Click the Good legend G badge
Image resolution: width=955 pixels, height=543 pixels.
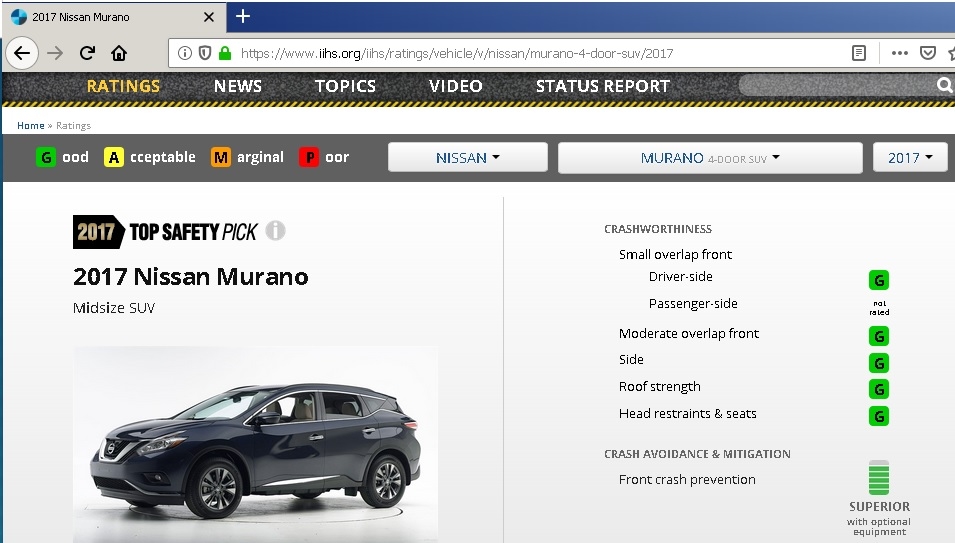pyautogui.click(x=46, y=157)
